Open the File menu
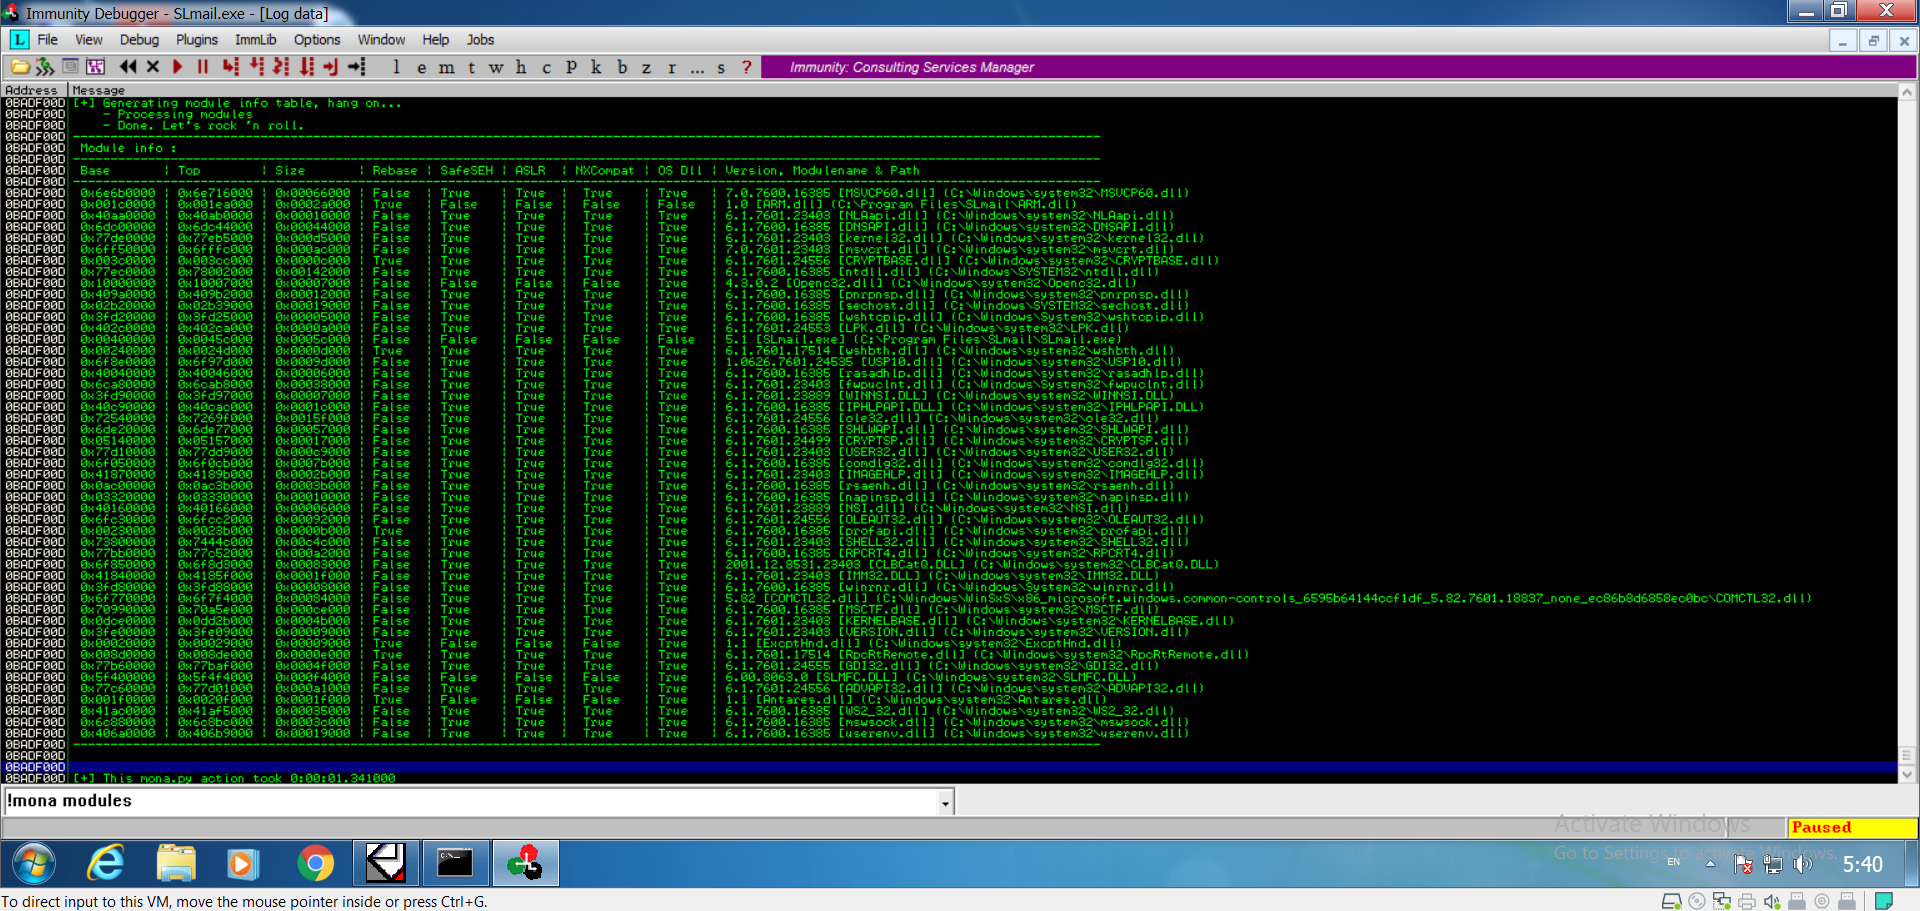The width and height of the screenshot is (1920, 911). (48, 40)
